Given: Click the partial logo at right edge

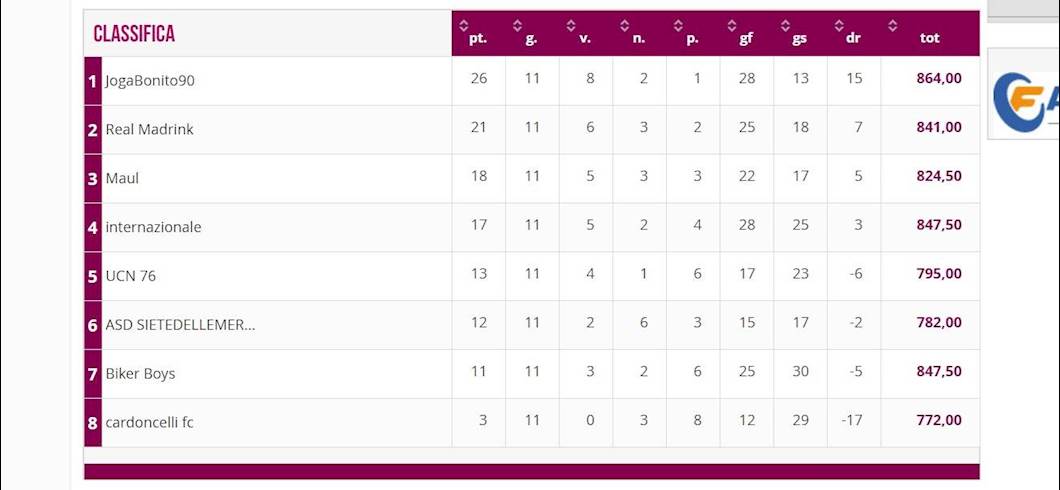Looking at the screenshot, I should pyautogui.click(x=1024, y=95).
